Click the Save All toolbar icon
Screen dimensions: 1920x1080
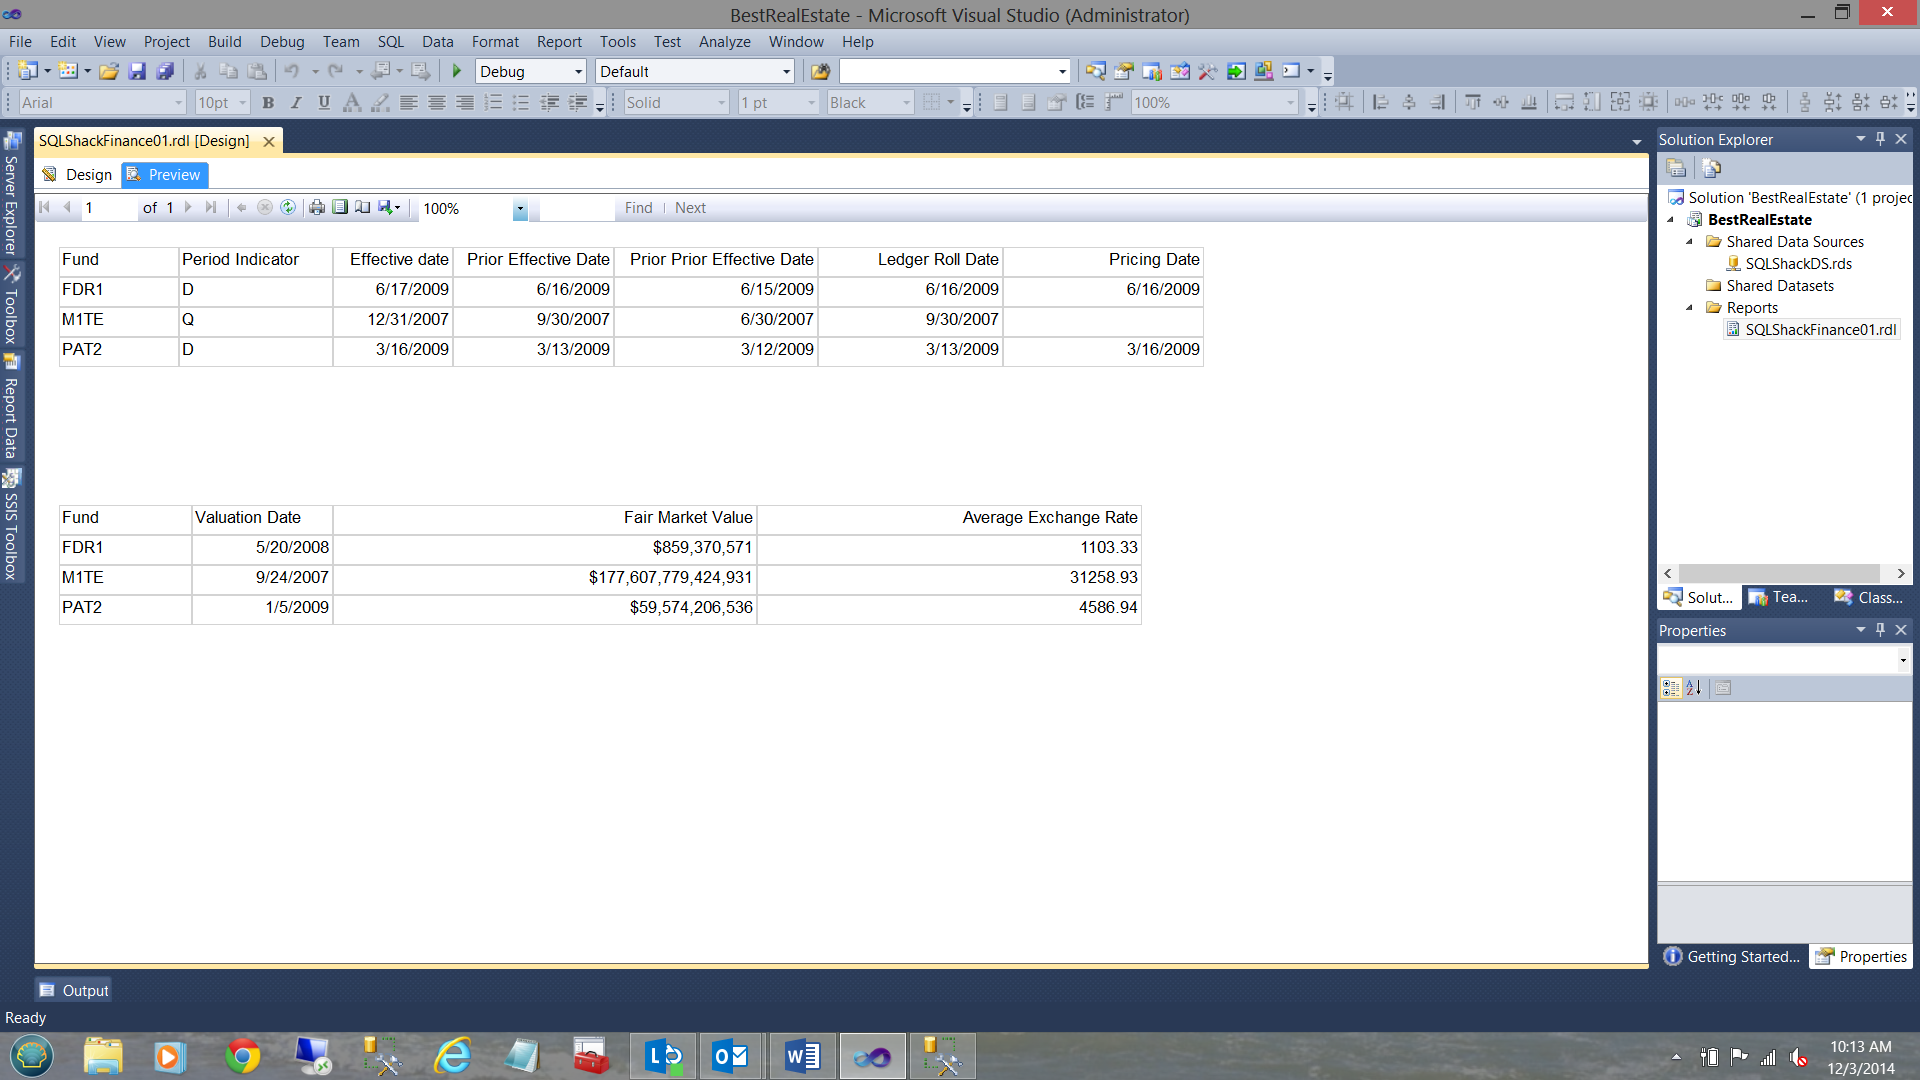coord(166,71)
